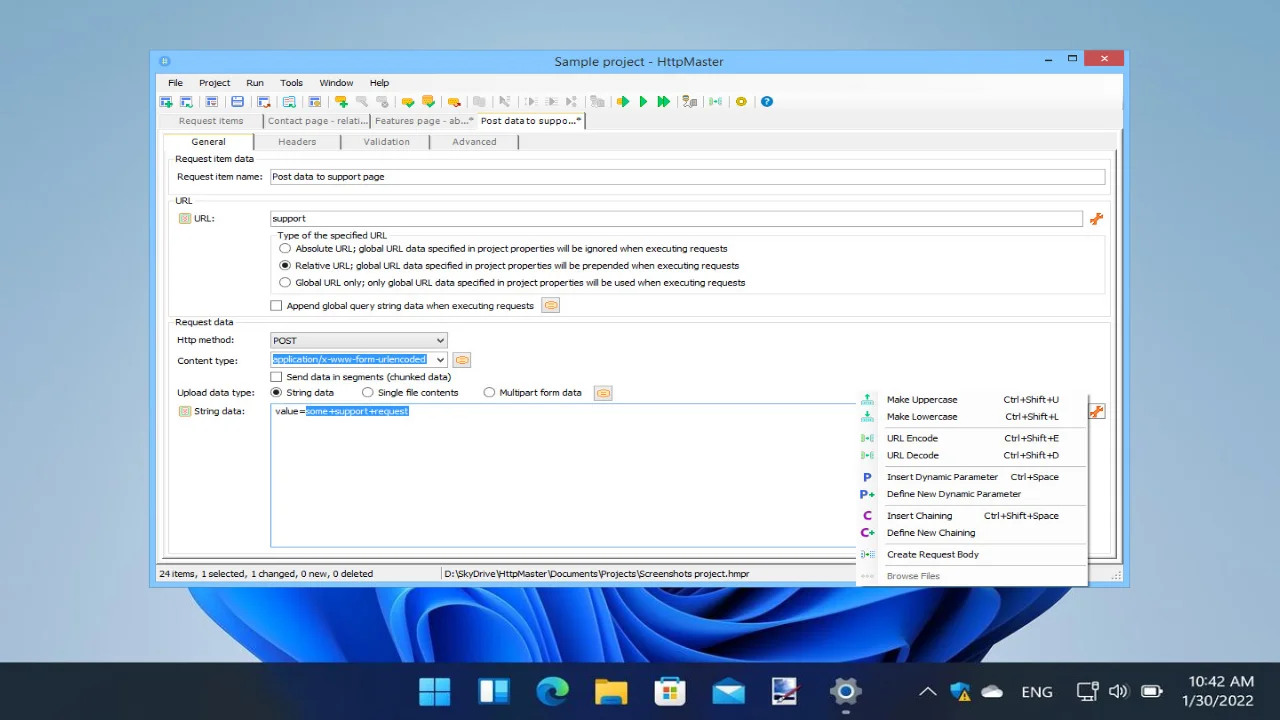Click the volume icon in system tray
Screen dimensions: 1280x720
click(x=1119, y=691)
